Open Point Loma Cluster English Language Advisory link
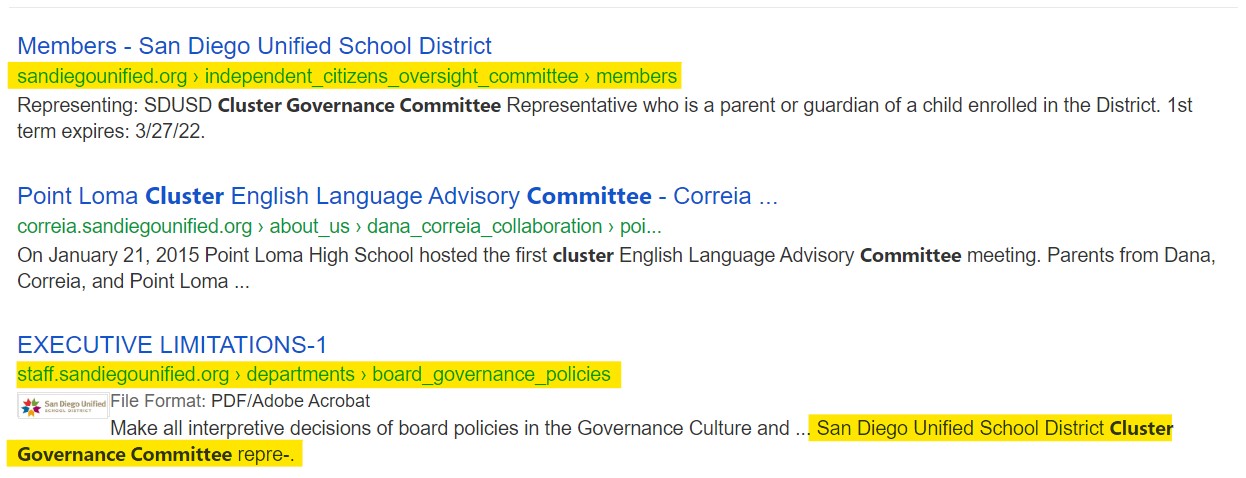Image resolution: width=1246 pixels, height=478 pixels. (x=397, y=196)
